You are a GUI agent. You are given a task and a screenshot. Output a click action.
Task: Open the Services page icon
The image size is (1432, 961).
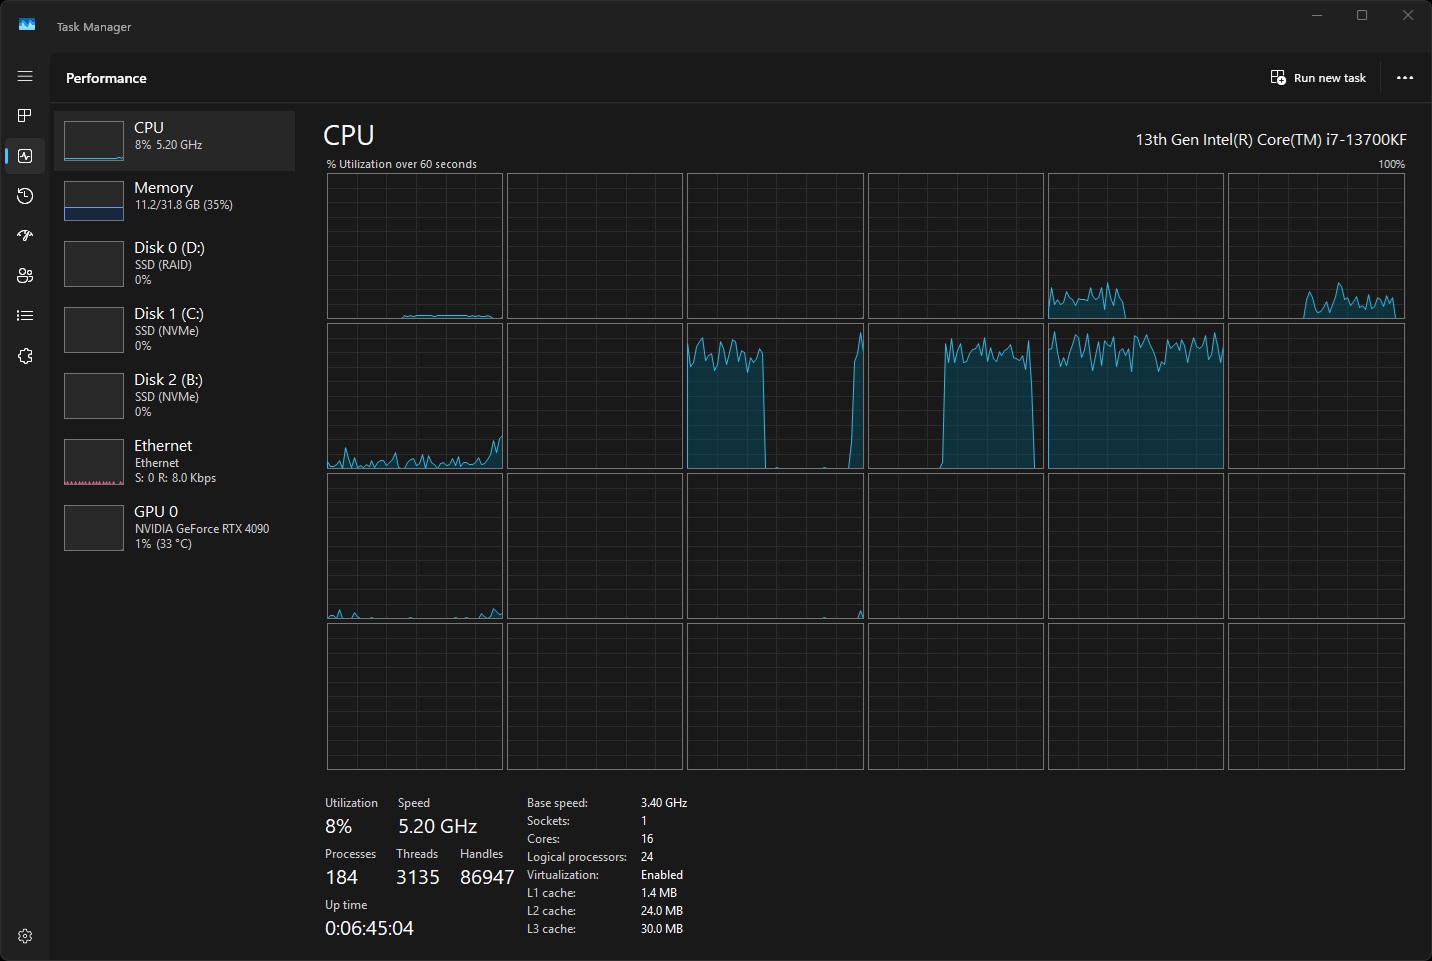coord(25,356)
